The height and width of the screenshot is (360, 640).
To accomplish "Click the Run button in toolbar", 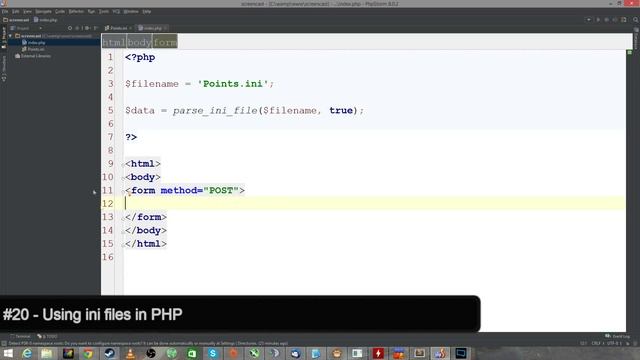I will [x=598, y=20].
